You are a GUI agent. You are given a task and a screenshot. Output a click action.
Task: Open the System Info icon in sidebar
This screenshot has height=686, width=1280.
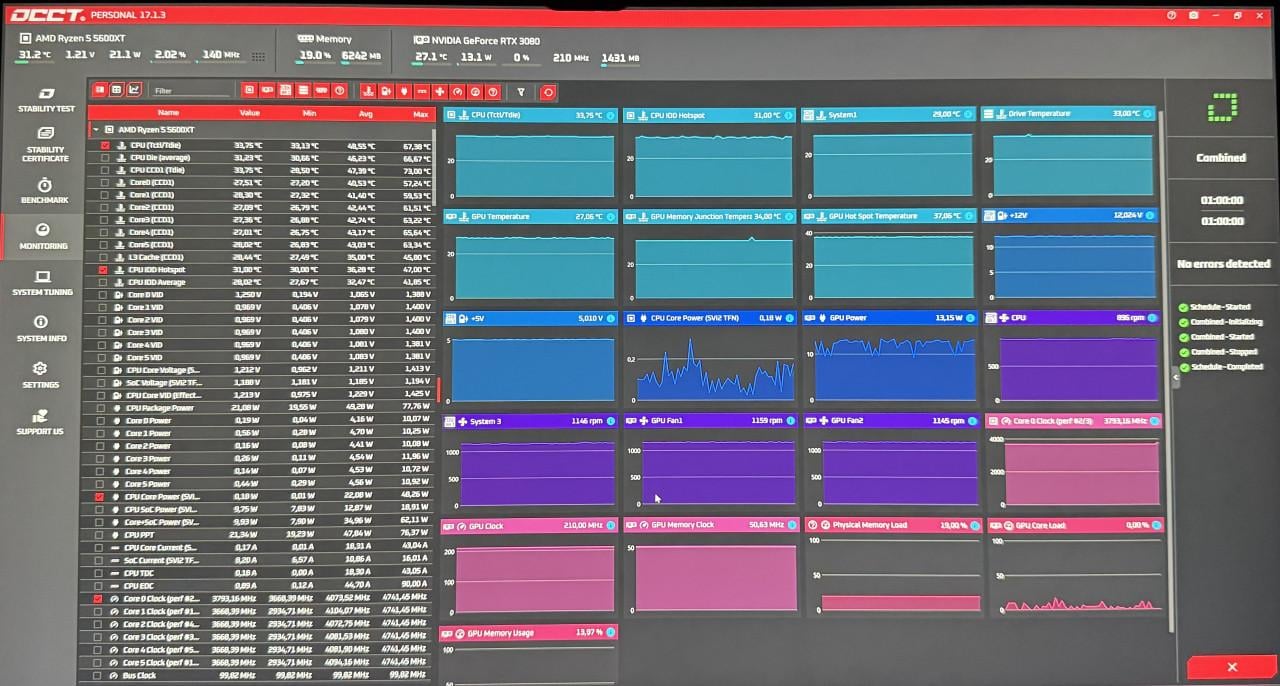point(41,323)
